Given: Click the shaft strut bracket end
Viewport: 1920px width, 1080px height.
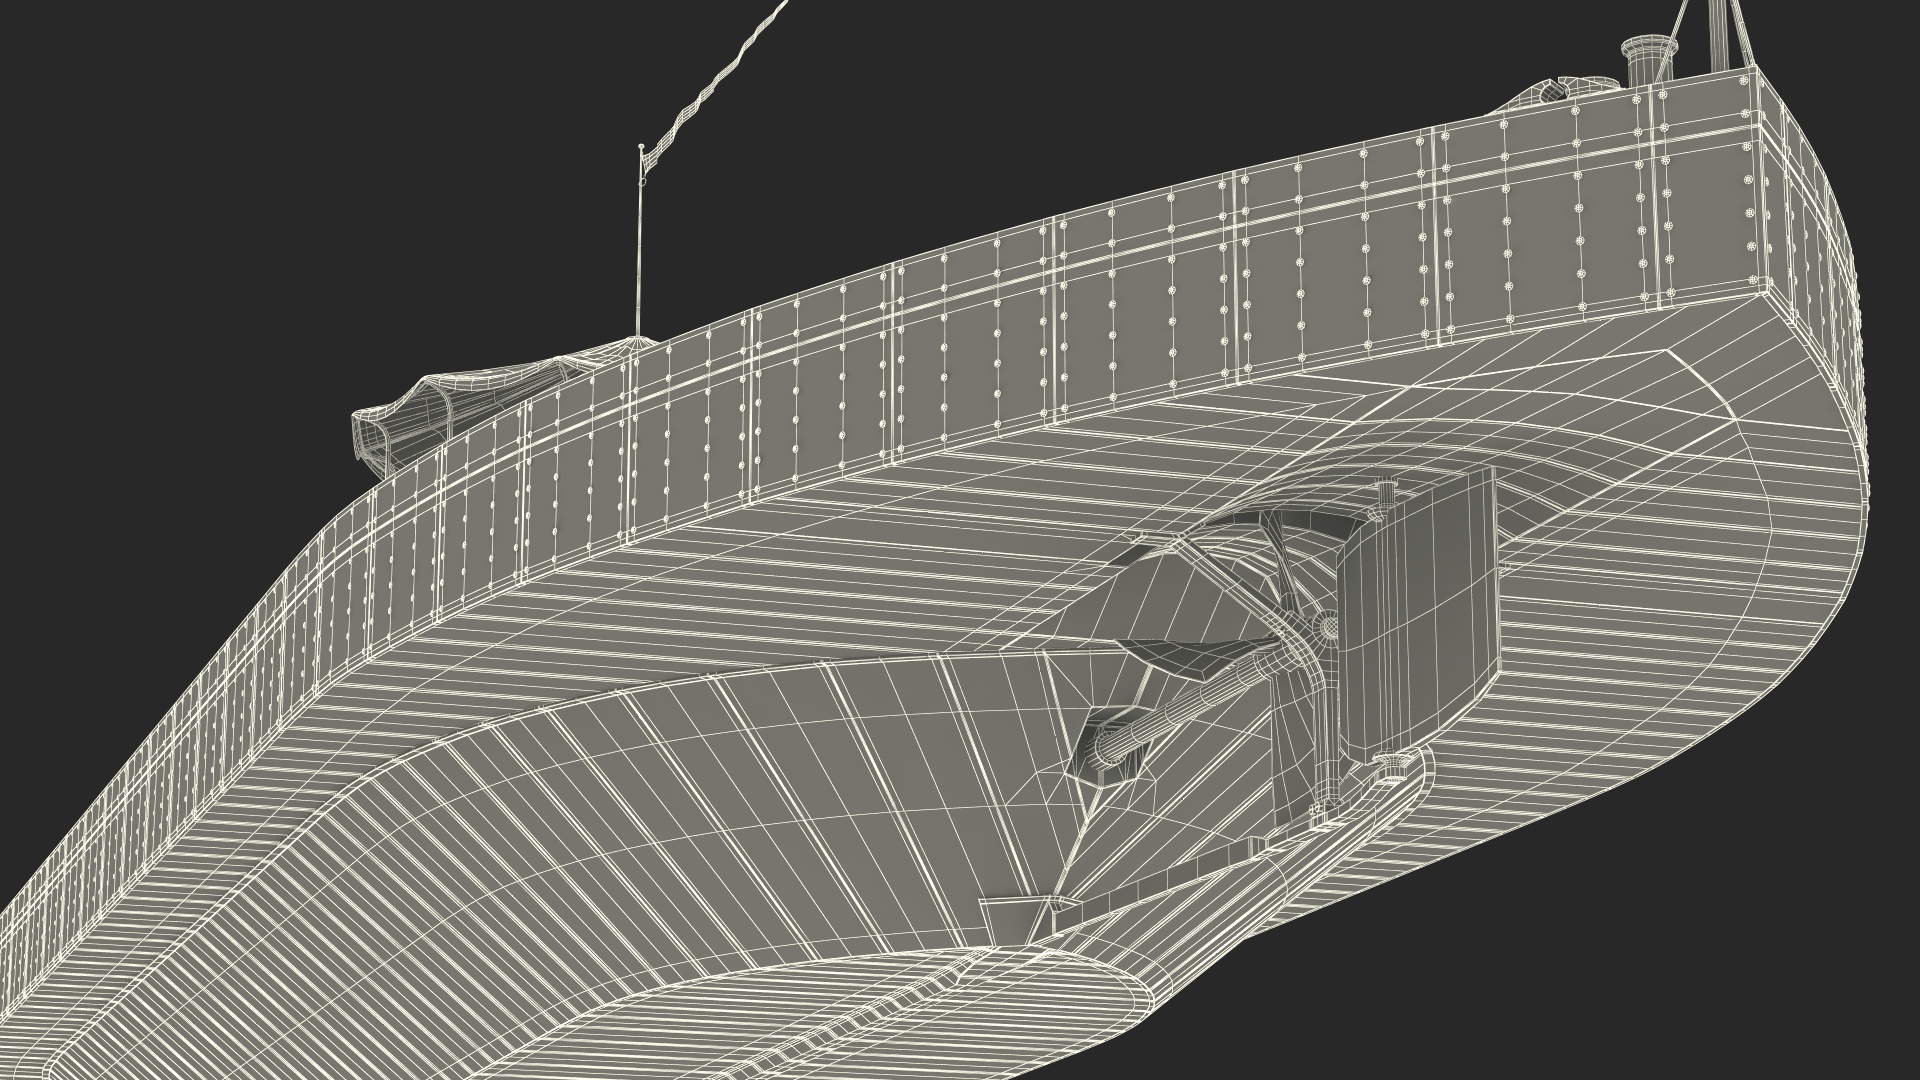Looking at the screenshot, I should point(1105,750).
